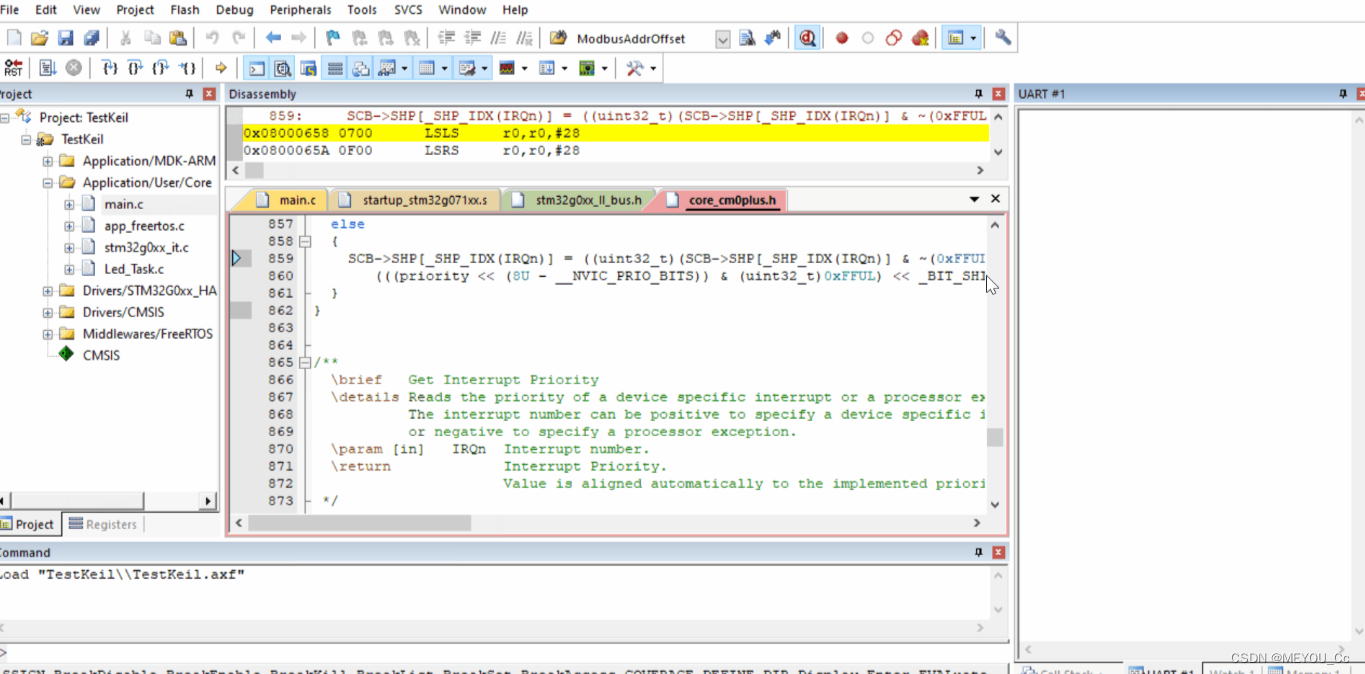The height and width of the screenshot is (674, 1365).
Task: Open the Peripherals menu
Action: pyautogui.click(x=300, y=10)
